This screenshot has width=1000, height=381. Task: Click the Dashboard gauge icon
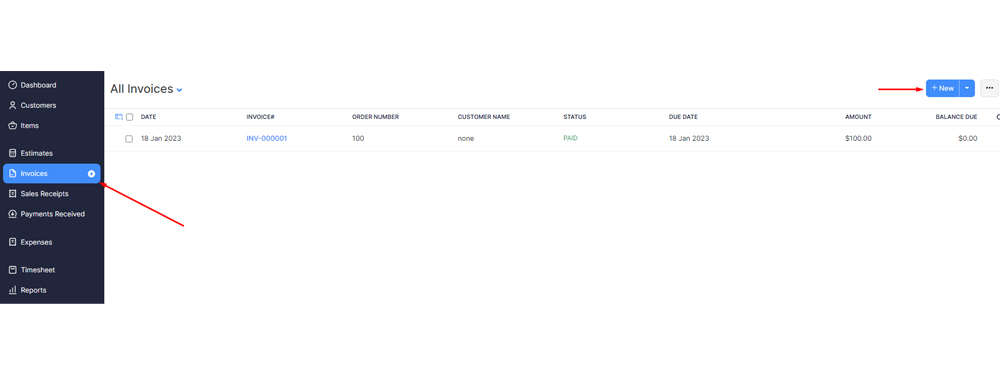pos(12,85)
